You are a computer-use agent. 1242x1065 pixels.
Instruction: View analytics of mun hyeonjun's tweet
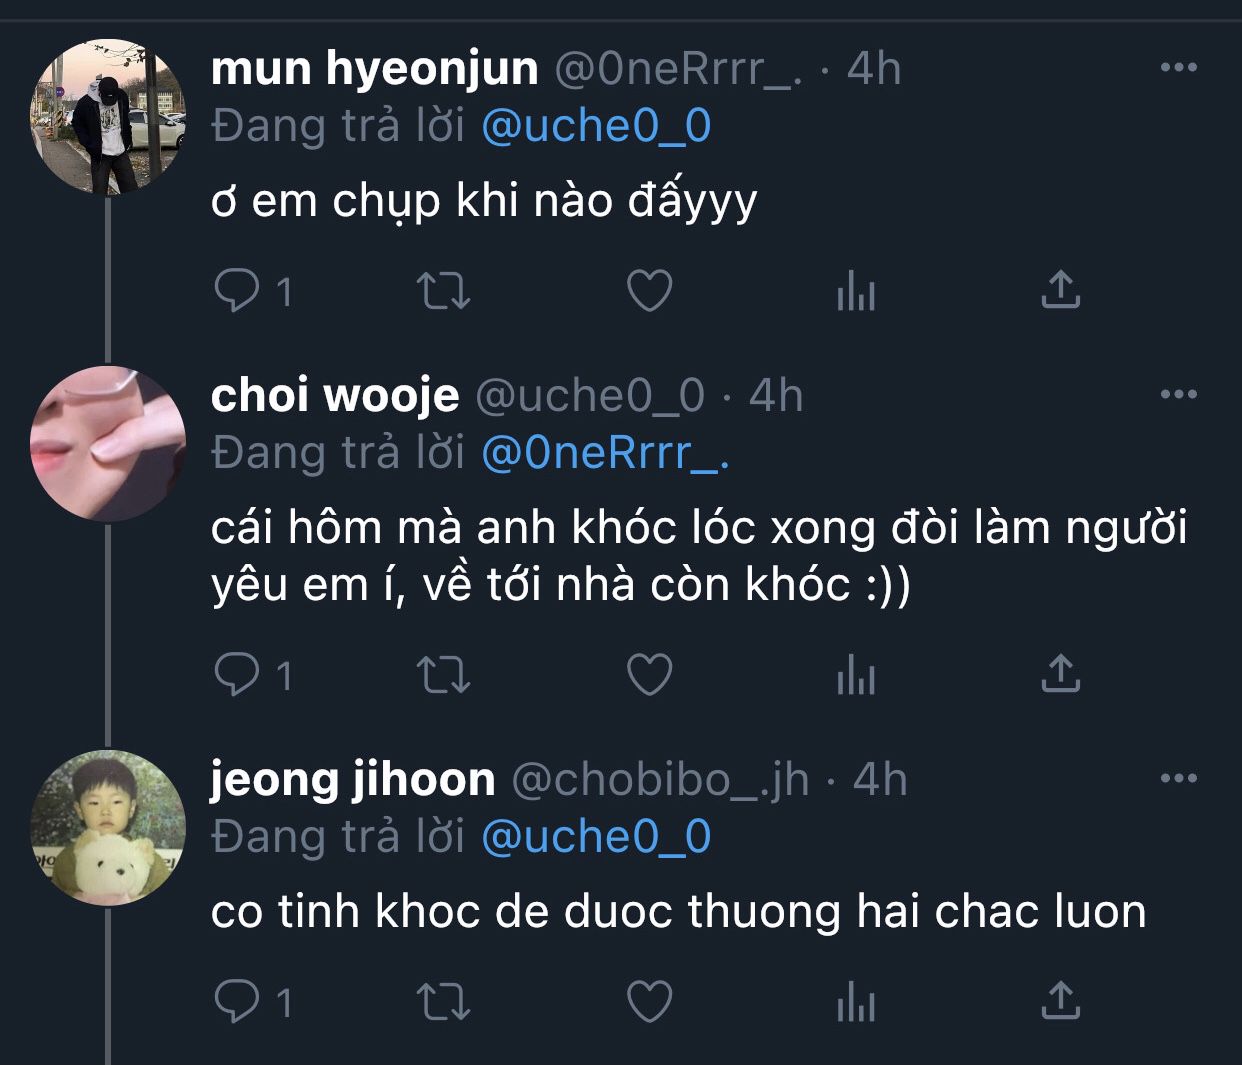(855, 293)
